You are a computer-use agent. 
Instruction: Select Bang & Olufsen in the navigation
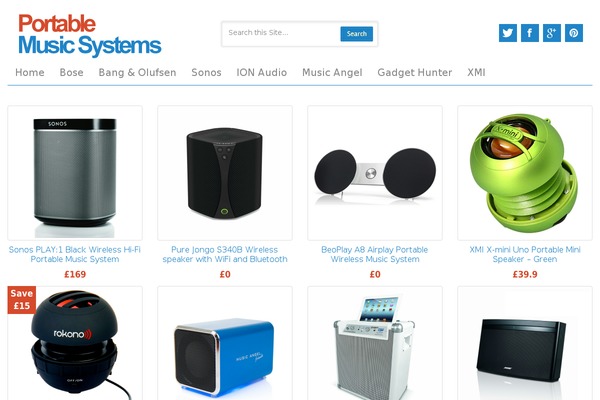tap(137, 72)
